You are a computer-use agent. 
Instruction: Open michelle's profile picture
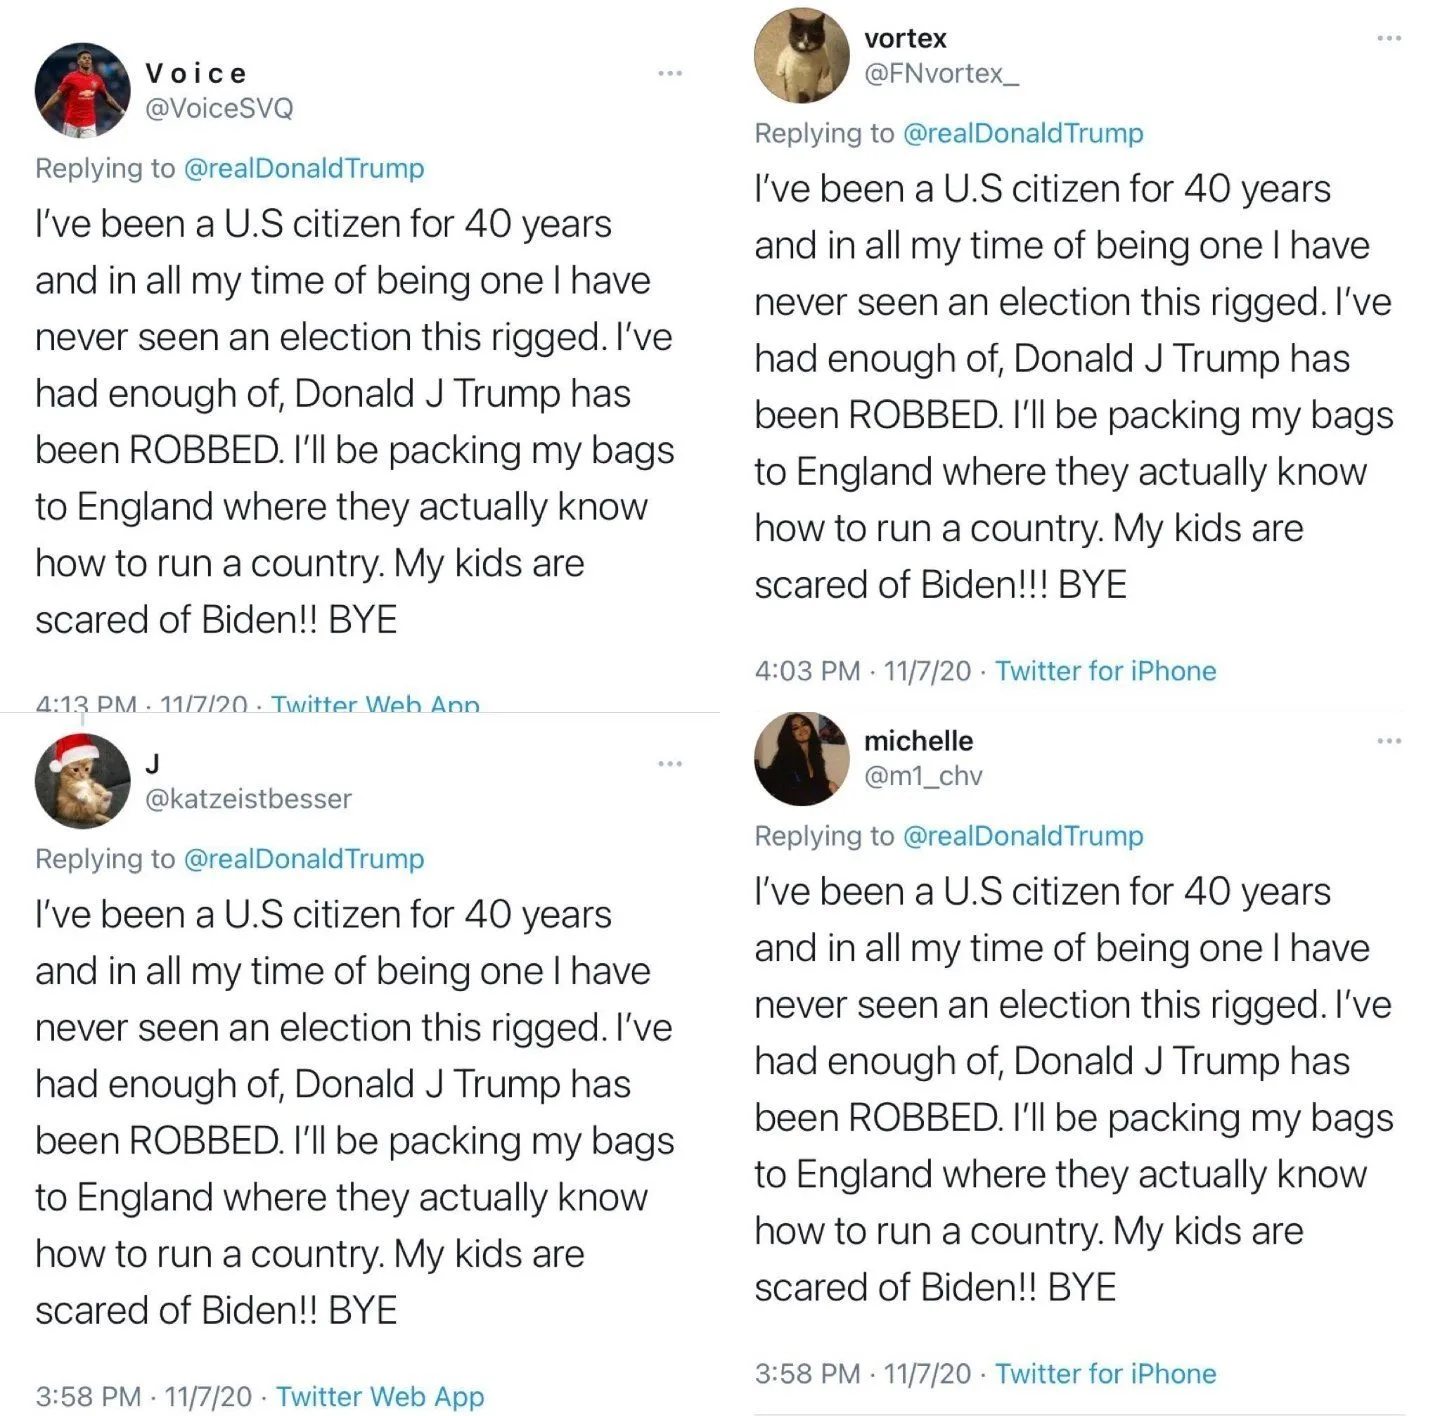tap(801, 758)
